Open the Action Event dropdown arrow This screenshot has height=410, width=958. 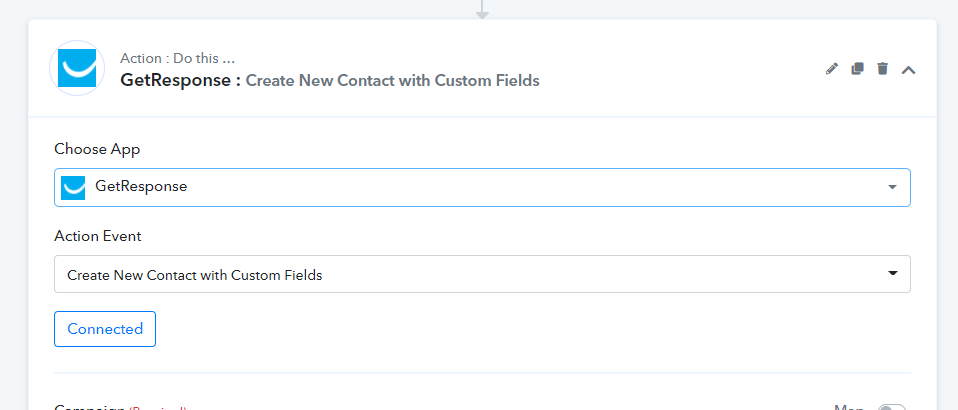[893, 274]
